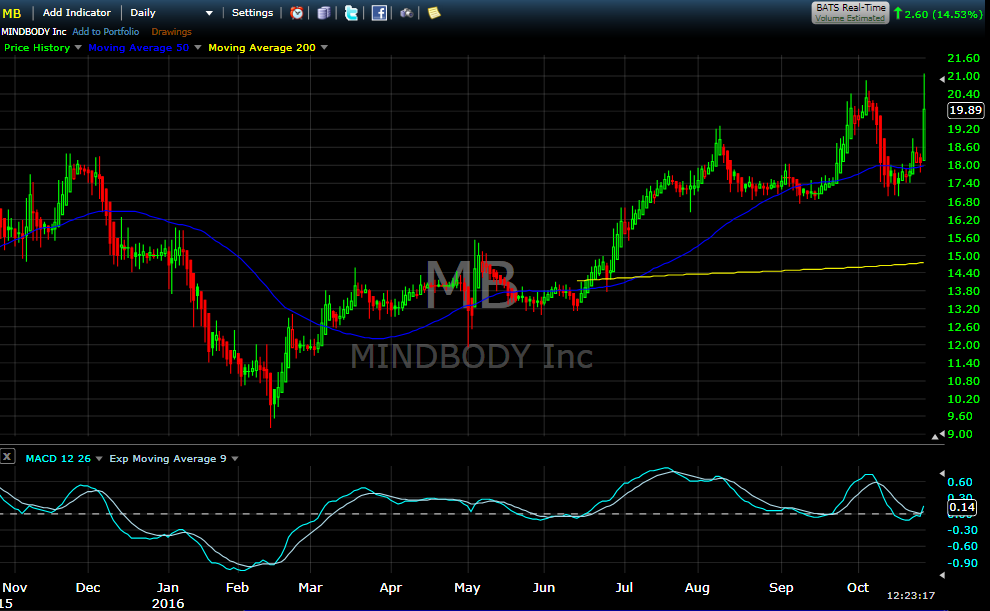
Task: Click the MACD 12 26 label
Action: click(x=58, y=459)
